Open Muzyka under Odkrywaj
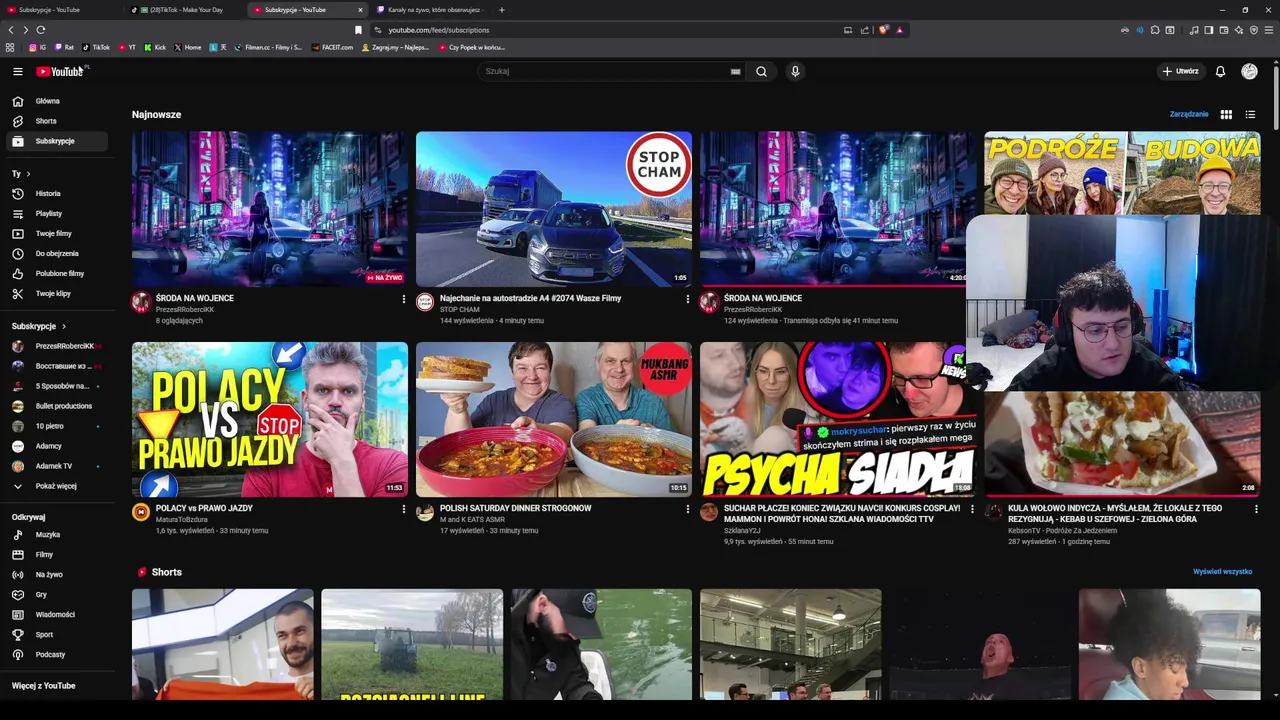Viewport: 1280px width, 720px height. click(x=55, y=534)
